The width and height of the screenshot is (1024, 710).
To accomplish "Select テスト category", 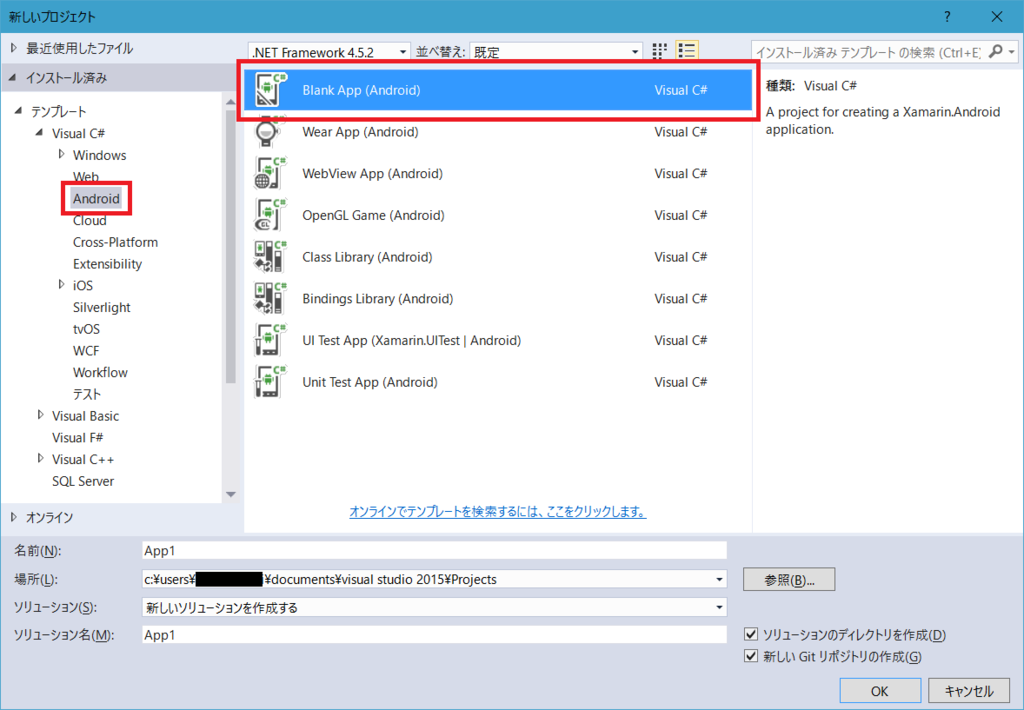I will [x=87, y=395].
